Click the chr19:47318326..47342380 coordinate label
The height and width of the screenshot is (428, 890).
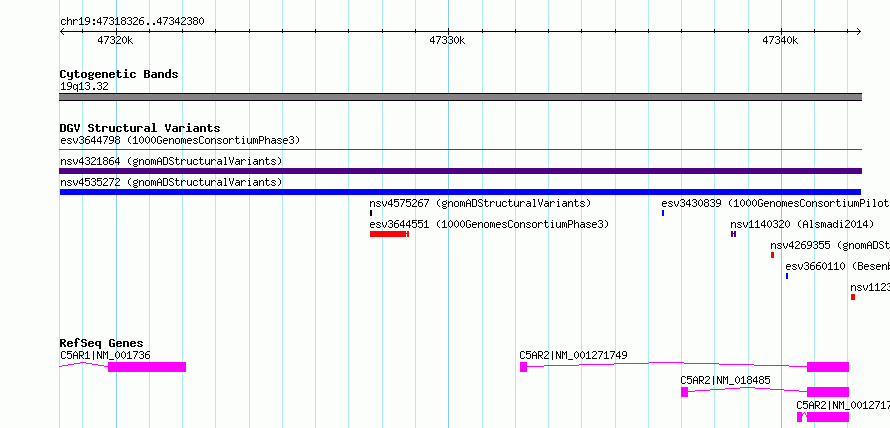pyautogui.click(x=132, y=22)
